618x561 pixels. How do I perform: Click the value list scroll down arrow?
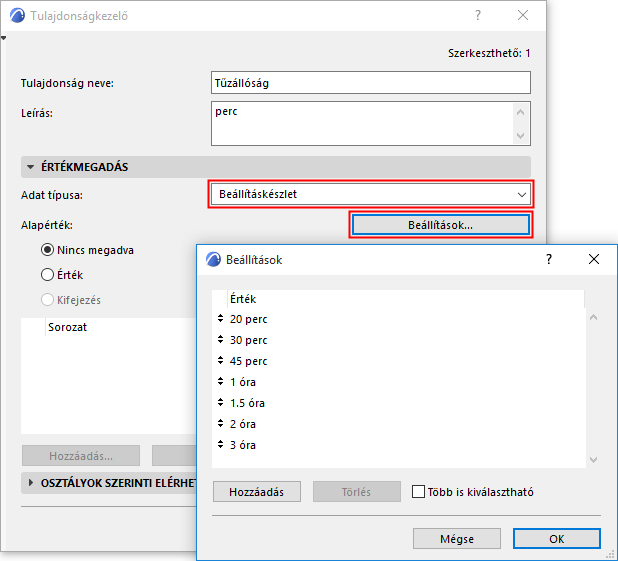coord(594,460)
